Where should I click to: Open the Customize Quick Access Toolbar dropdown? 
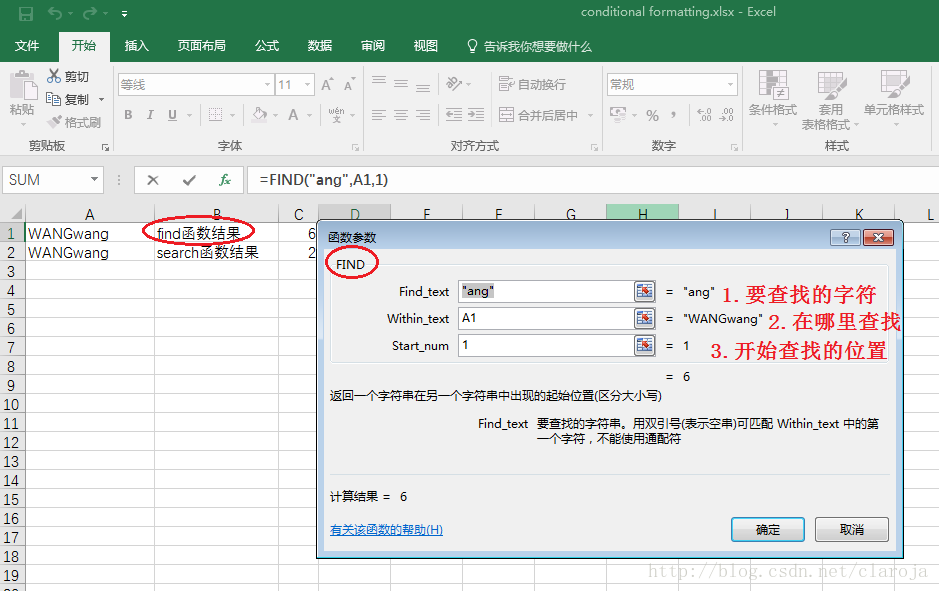(x=125, y=14)
